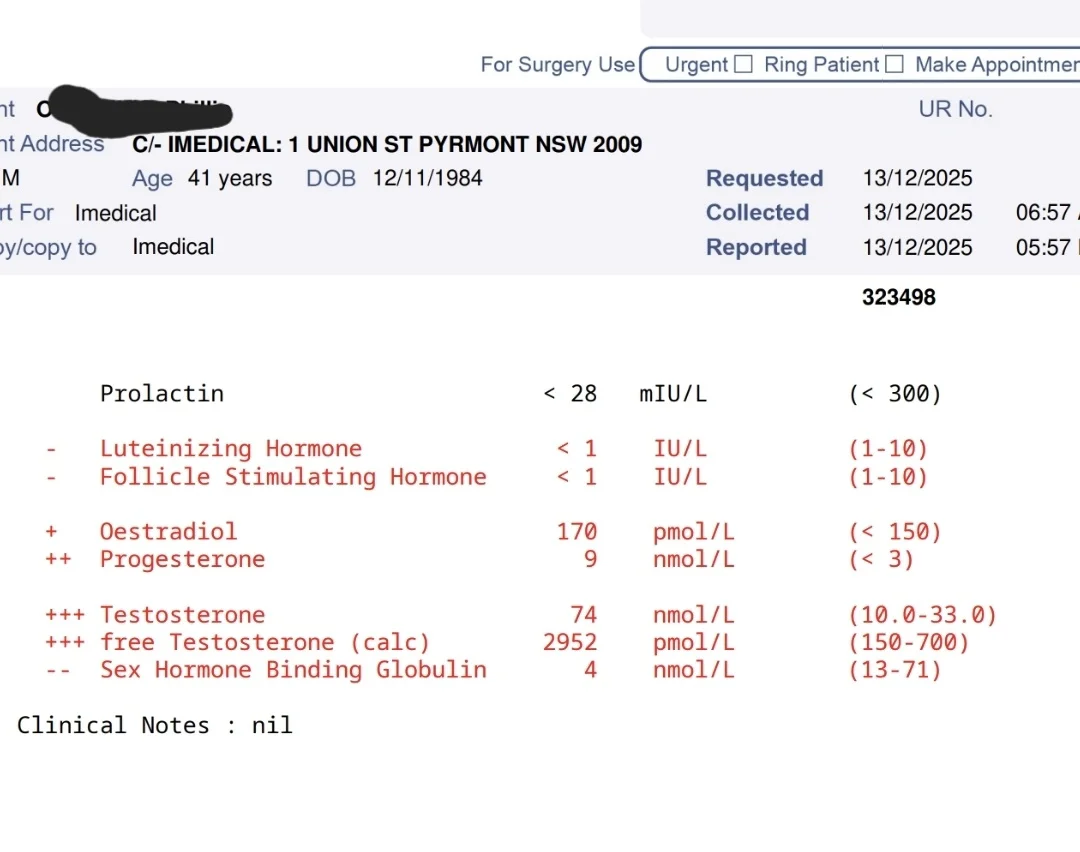Select the report number 323498

pos(899,298)
